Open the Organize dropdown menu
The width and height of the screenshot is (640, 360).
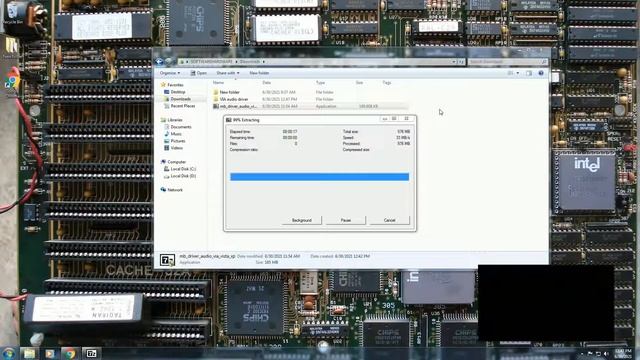pos(170,73)
